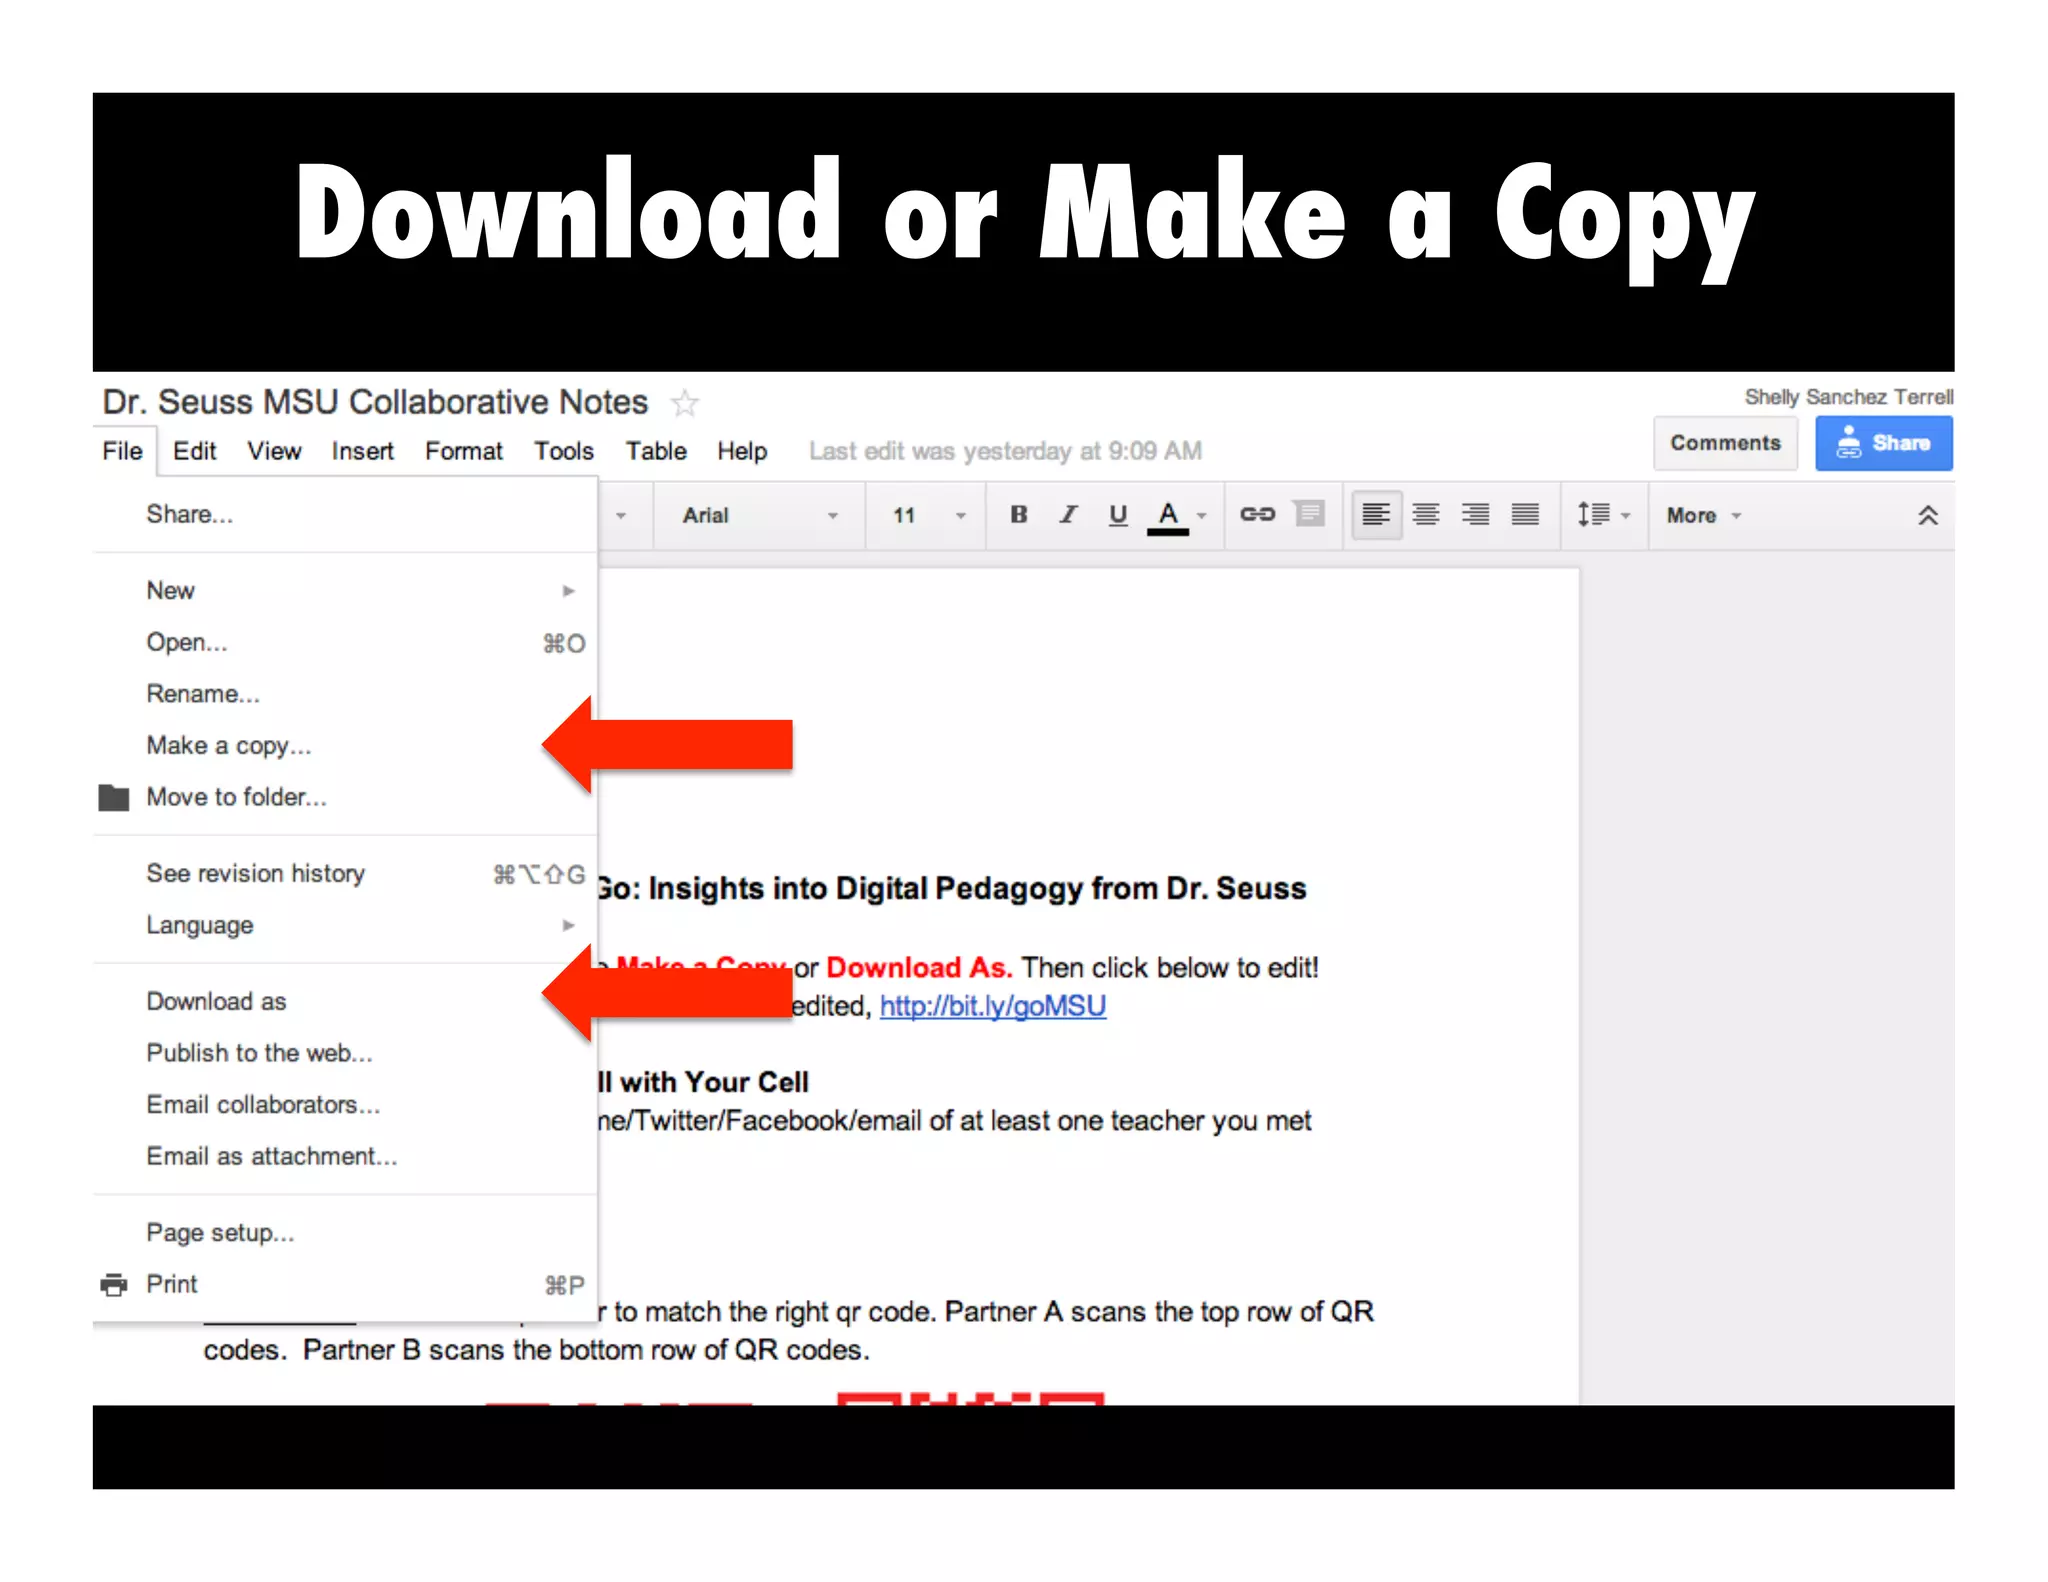The height and width of the screenshot is (1582, 2048).
Task: Expand the Language submenu
Action: tap(345, 926)
